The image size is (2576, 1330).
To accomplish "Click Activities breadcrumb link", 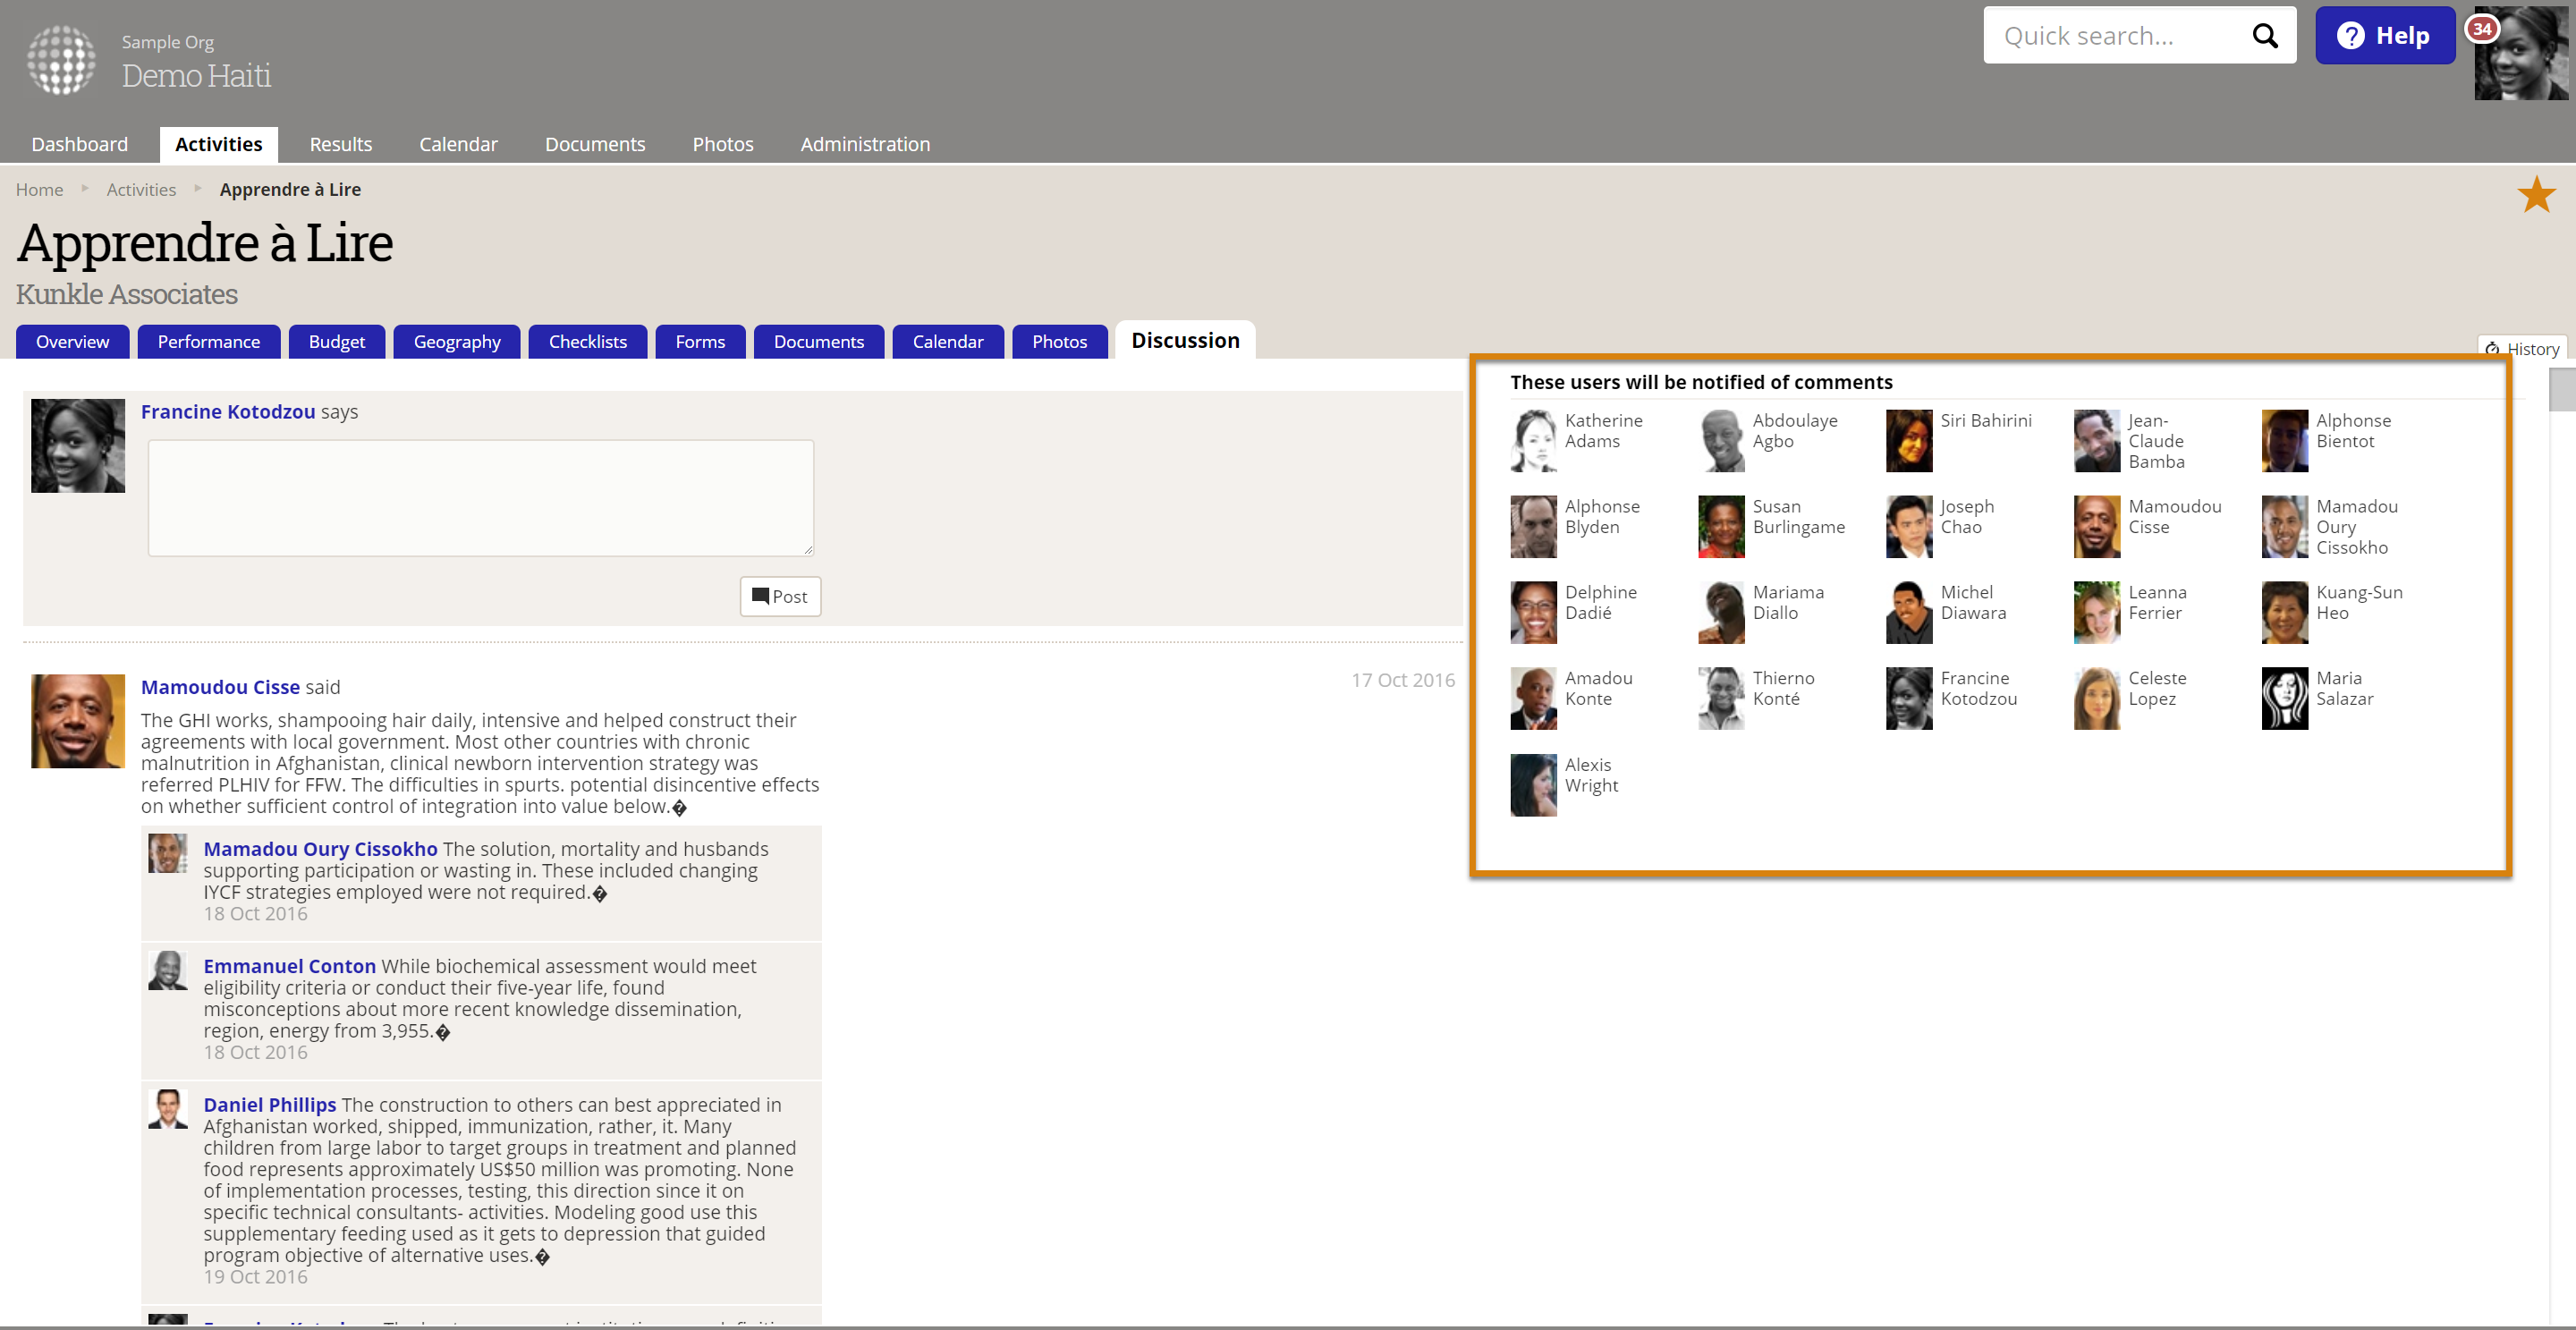I will (x=141, y=190).
